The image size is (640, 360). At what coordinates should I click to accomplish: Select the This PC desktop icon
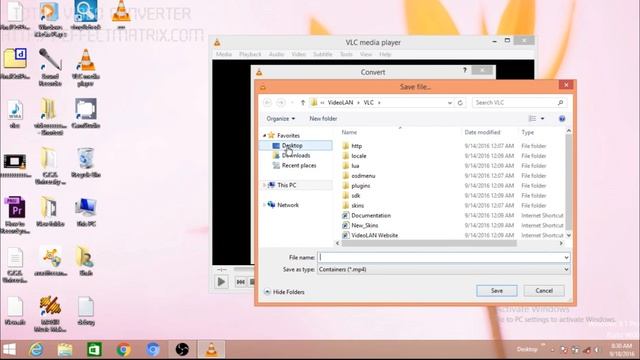[86, 212]
